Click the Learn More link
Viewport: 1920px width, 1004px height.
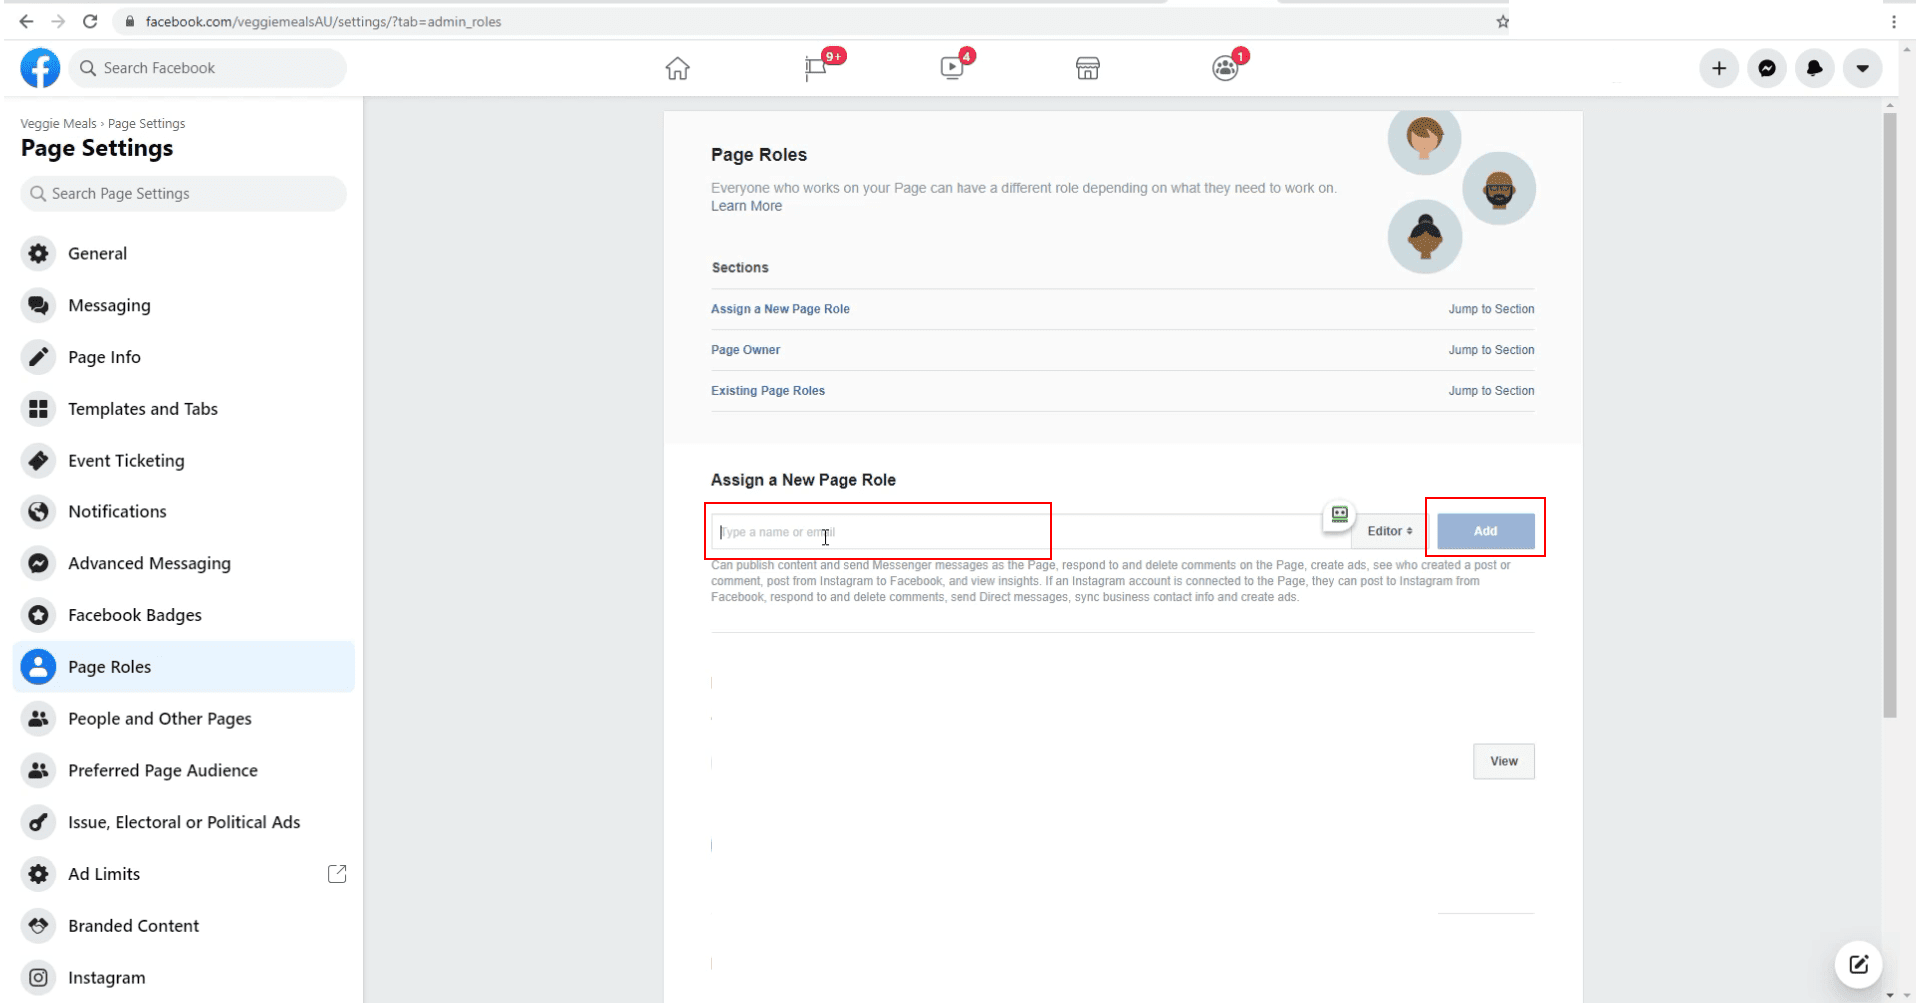tap(746, 206)
